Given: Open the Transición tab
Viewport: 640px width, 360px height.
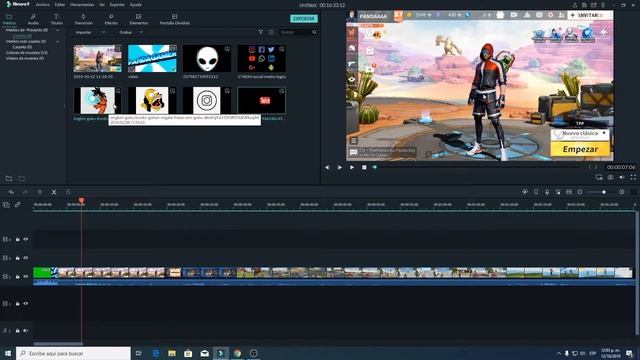Looking at the screenshot, I should [x=84, y=19].
